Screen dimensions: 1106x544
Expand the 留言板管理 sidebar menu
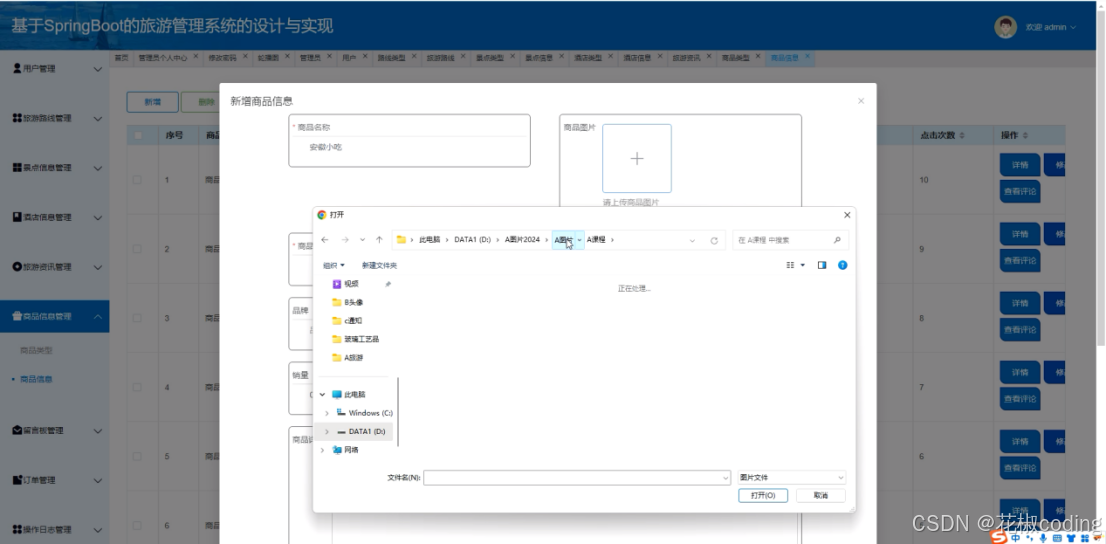(54, 430)
